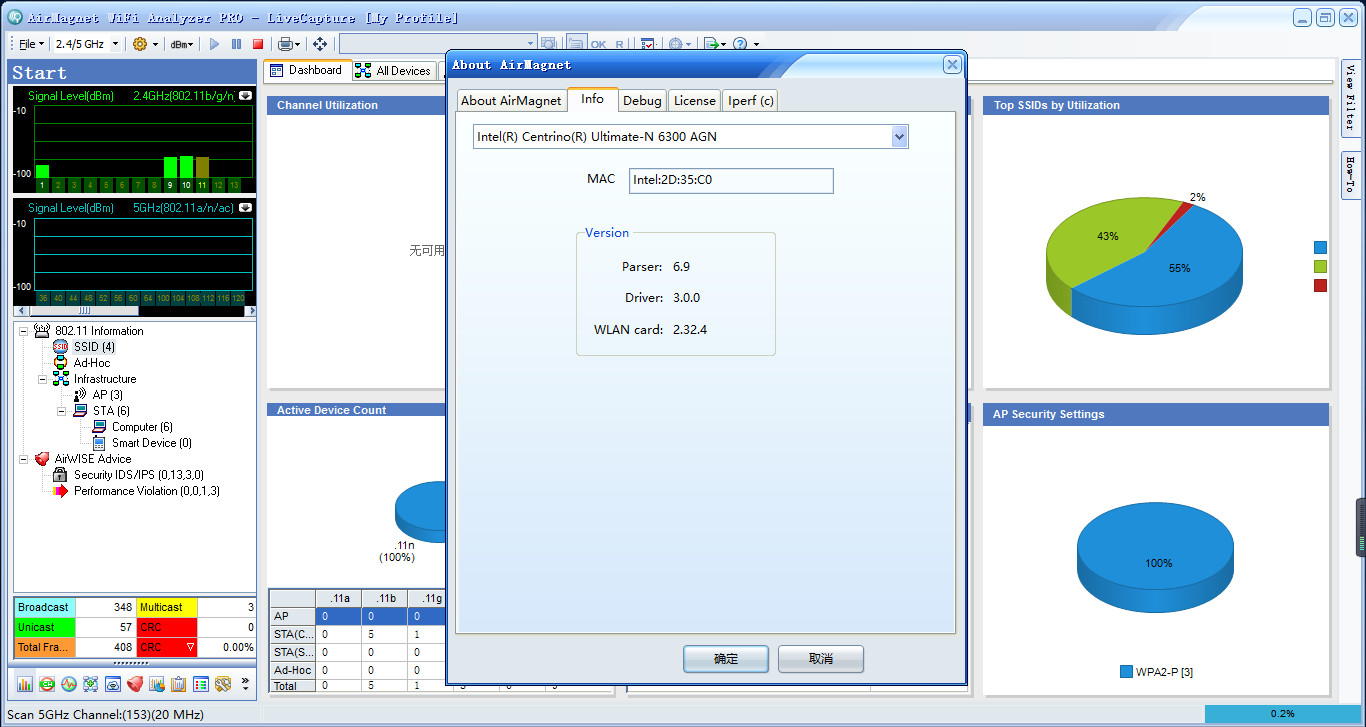Switch to the About AirMagnet tab
The width and height of the screenshot is (1366, 727).
(511, 100)
